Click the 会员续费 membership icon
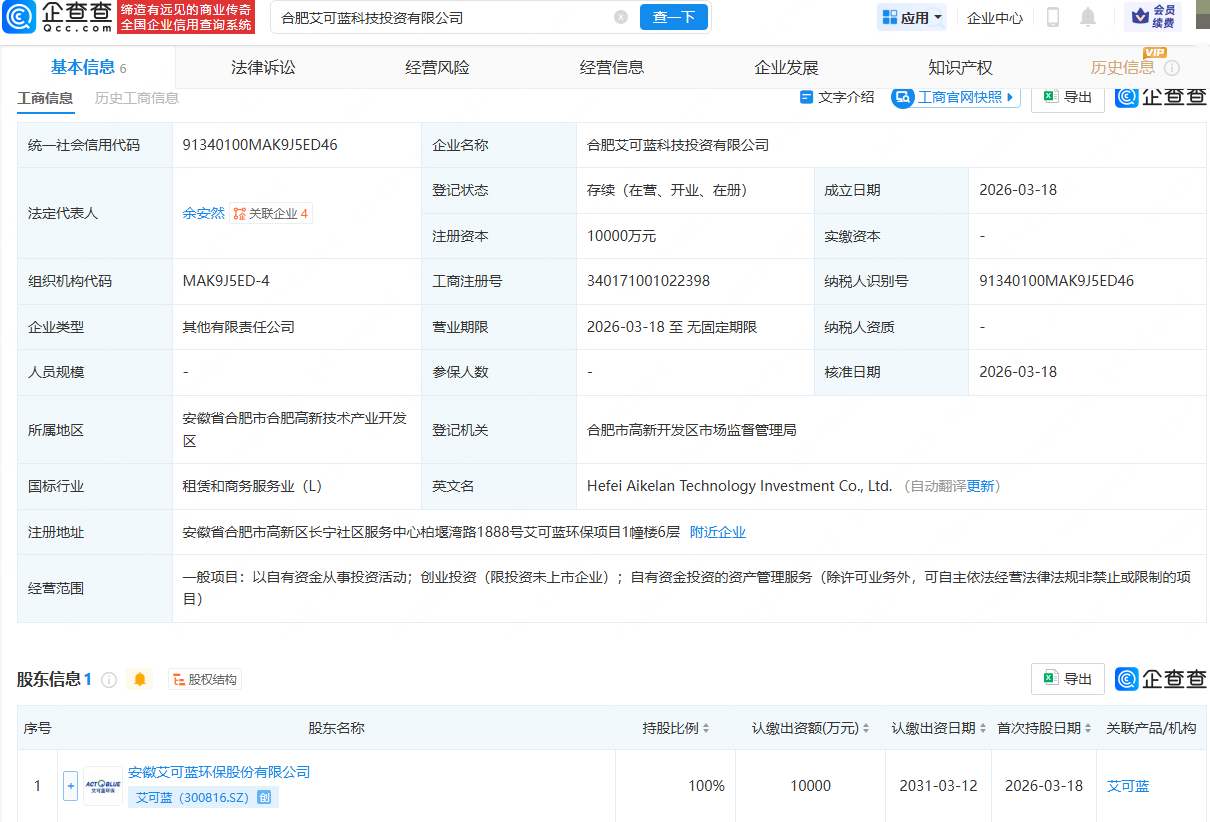This screenshot has height=822, width=1210. 1155,17
